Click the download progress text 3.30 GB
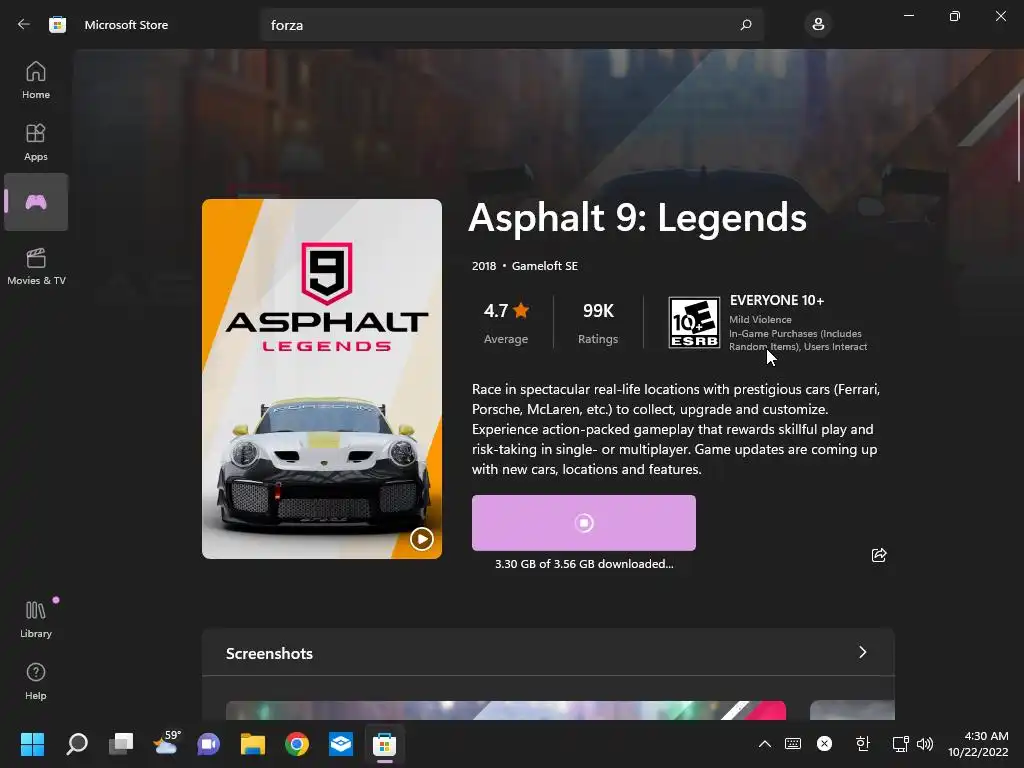Image resolution: width=1024 pixels, height=768 pixels. tap(584, 564)
